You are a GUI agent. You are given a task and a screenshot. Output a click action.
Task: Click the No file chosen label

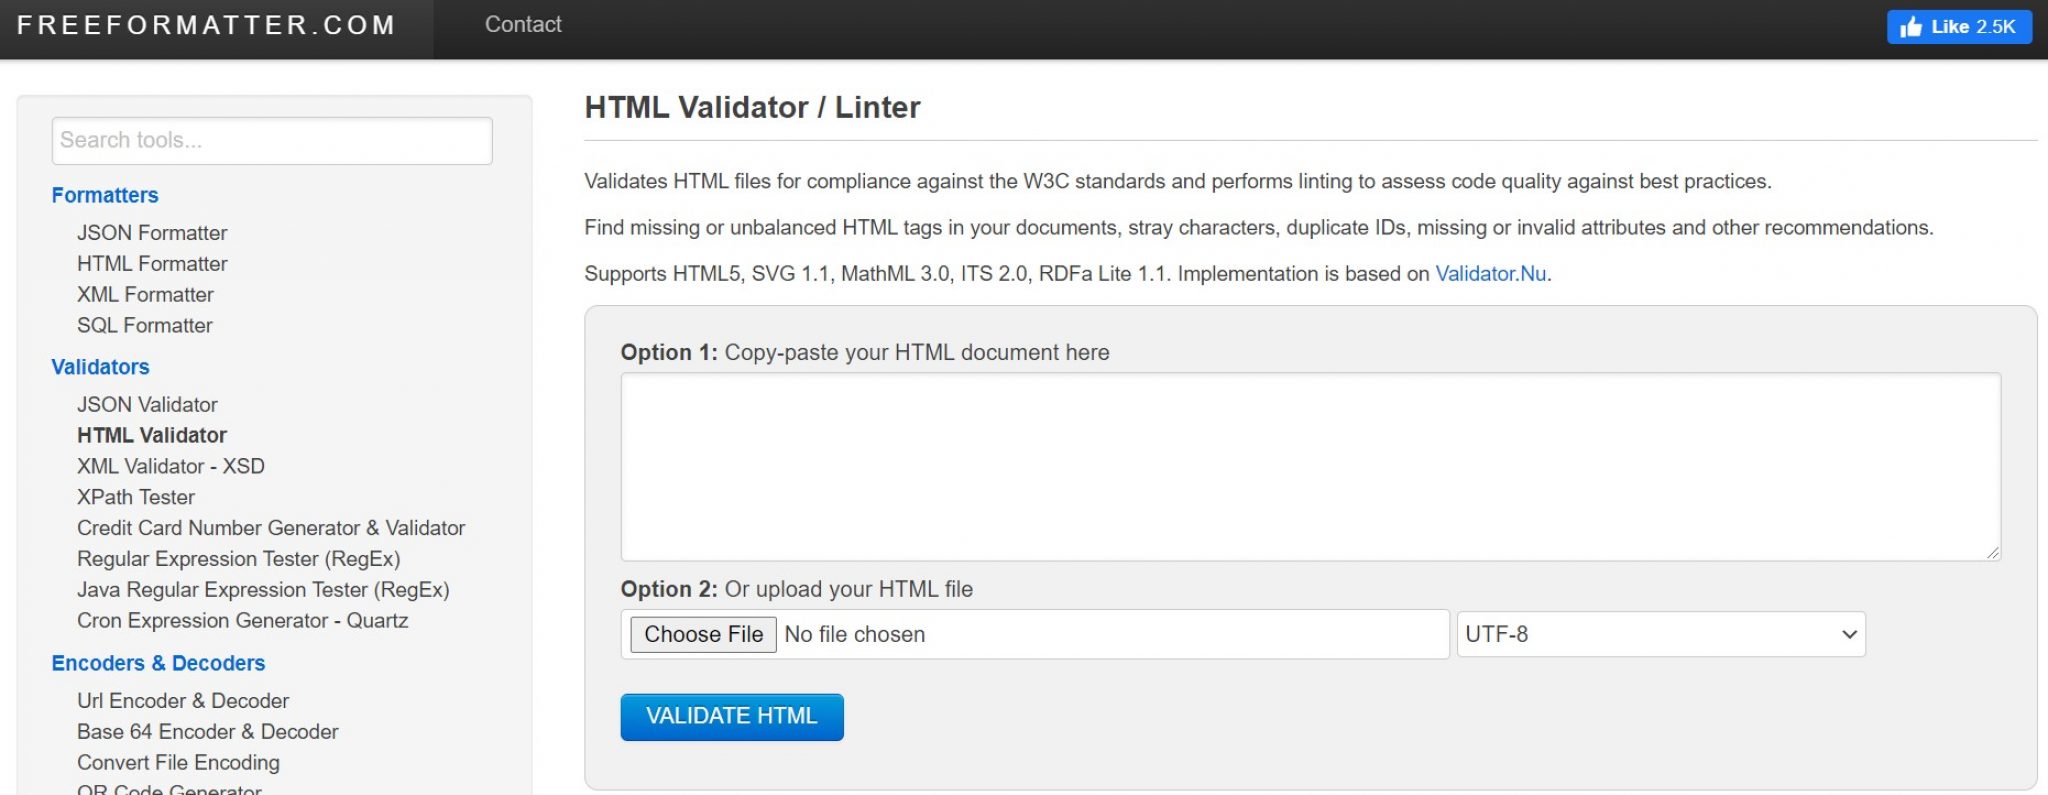(855, 635)
